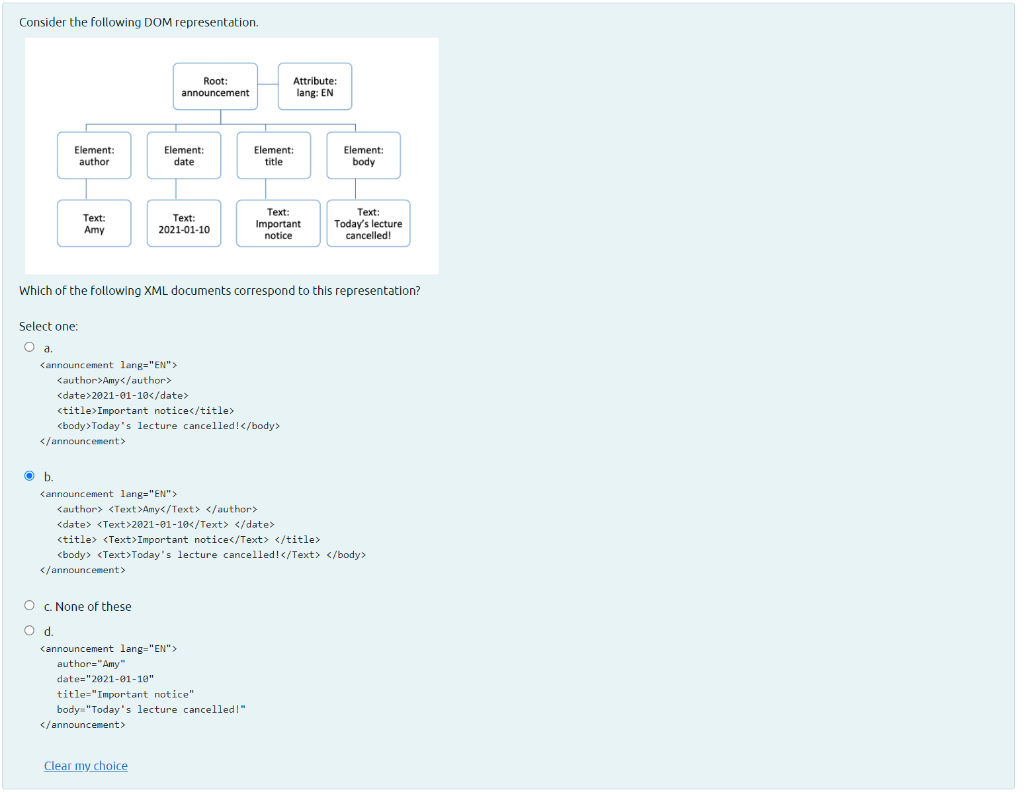Image resolution: width=1024 pixels, height=792 pixels.
Task: Select radio option d
Action: pyautogui.click(x=29, y=630)
